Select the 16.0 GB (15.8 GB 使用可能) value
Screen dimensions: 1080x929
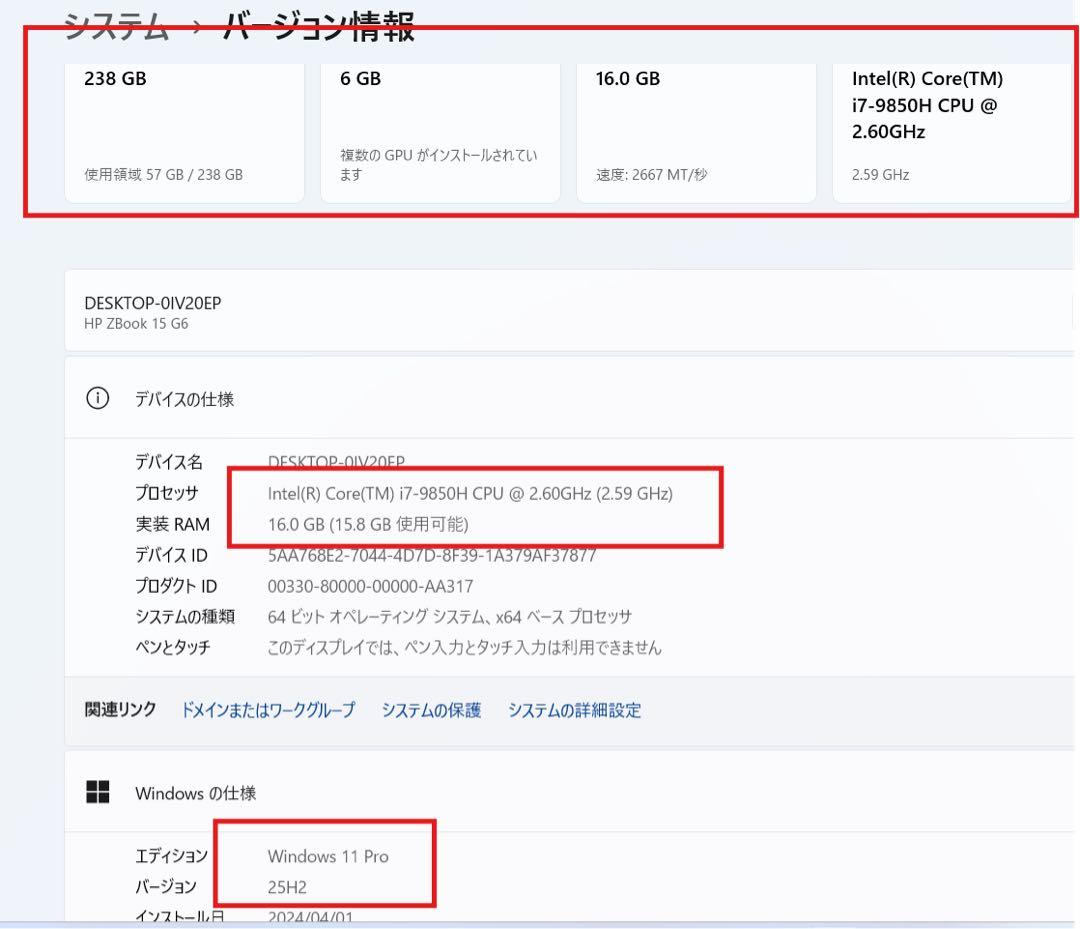pos(368,524)
